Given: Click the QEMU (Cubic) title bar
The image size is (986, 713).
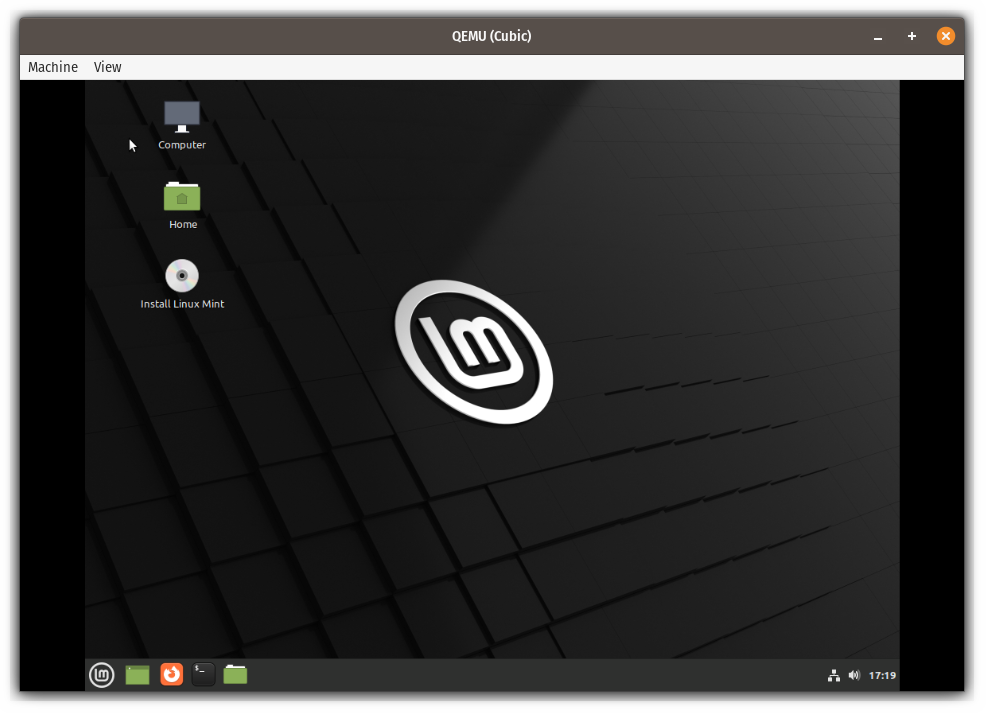Looking at the screenshot, I should 490,36.
